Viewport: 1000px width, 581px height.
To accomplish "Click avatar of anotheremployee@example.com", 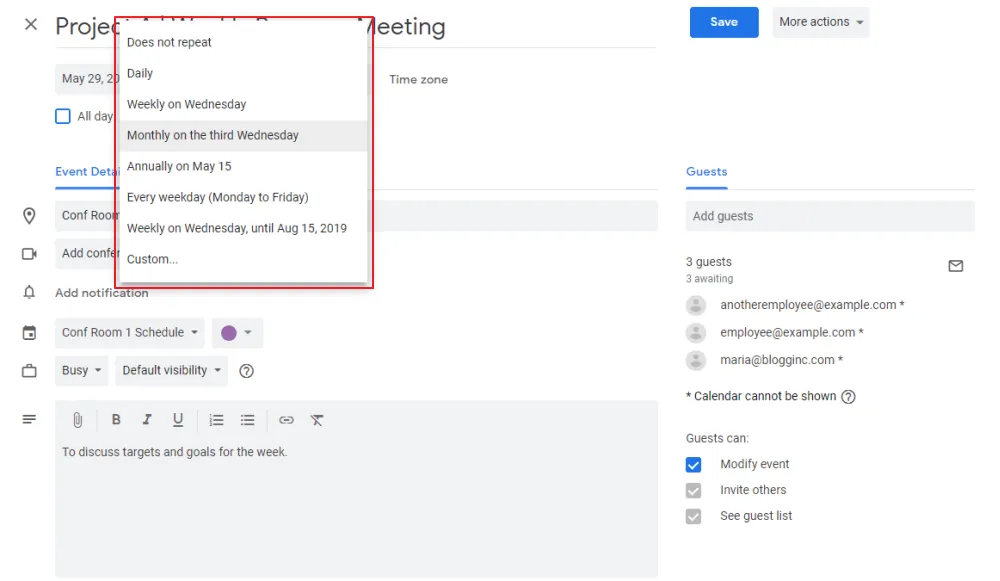I will click(696, 305).
